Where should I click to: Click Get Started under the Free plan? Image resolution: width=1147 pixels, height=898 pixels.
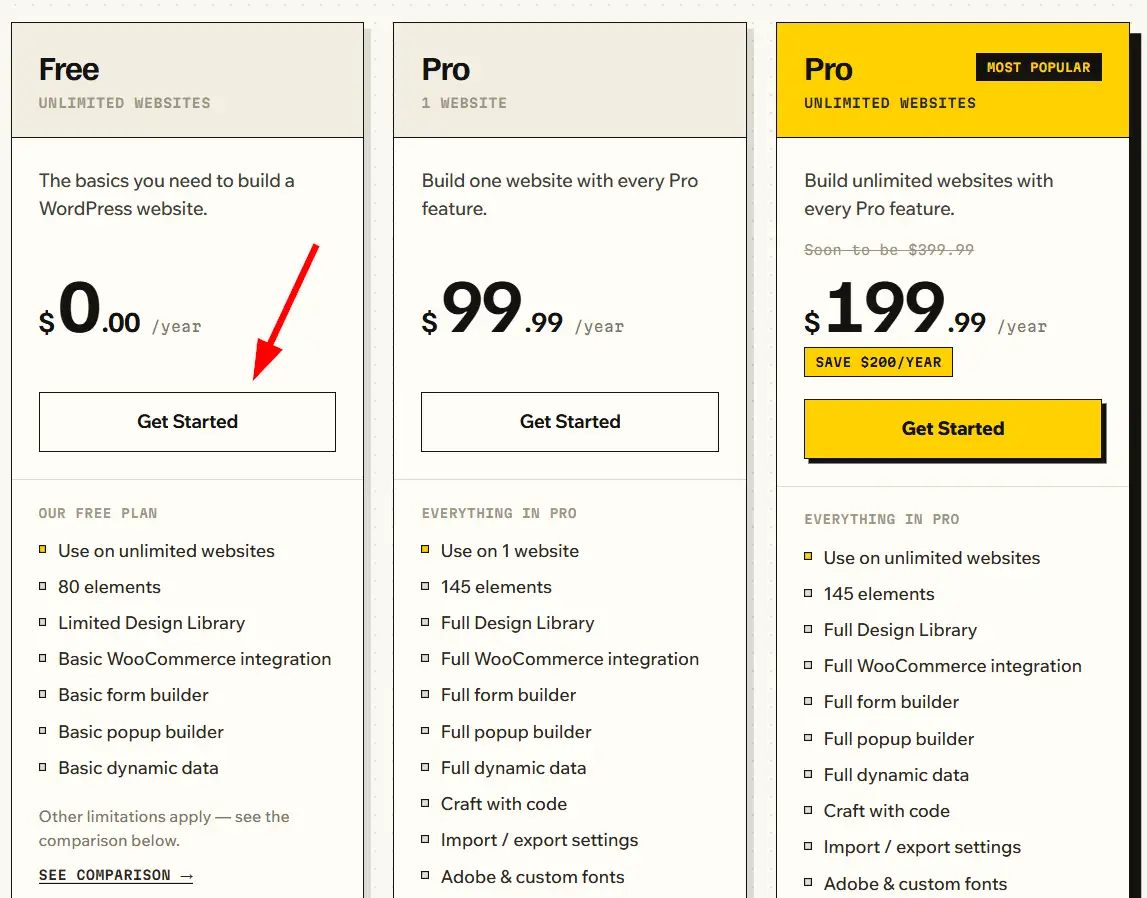(187, 422)
